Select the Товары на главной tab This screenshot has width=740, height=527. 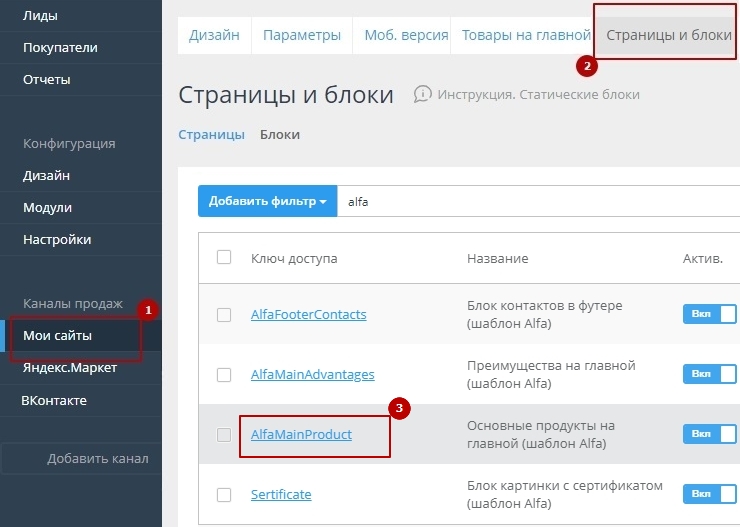pos(526,35)
